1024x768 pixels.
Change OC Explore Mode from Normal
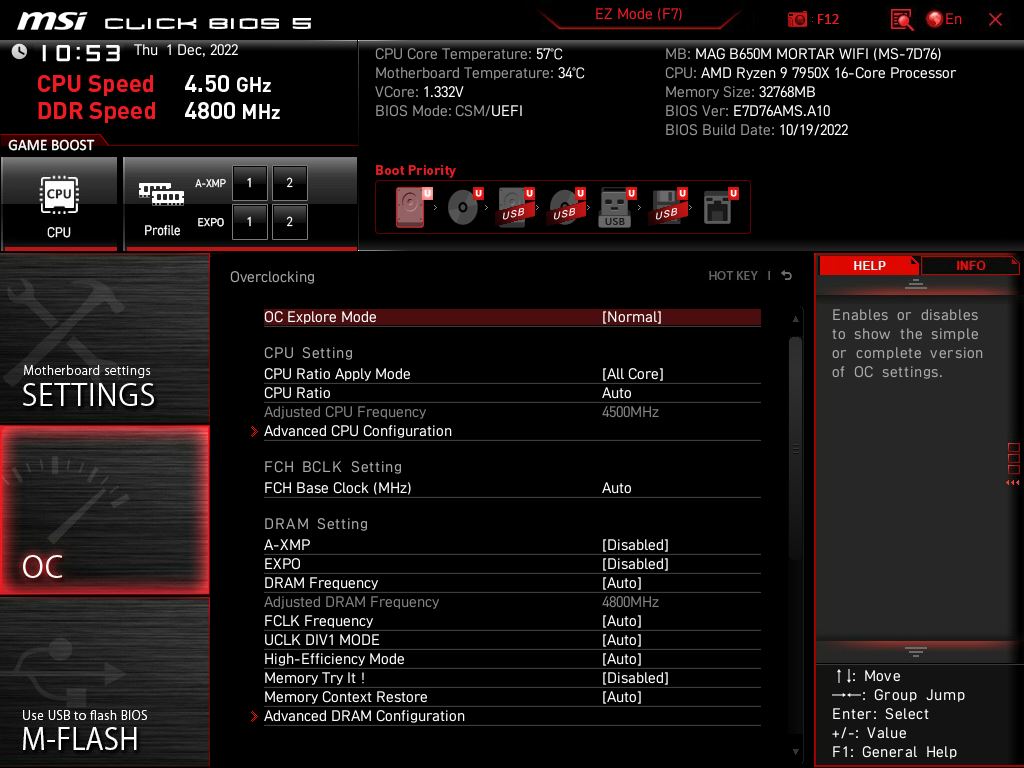(x=512, y=317)
